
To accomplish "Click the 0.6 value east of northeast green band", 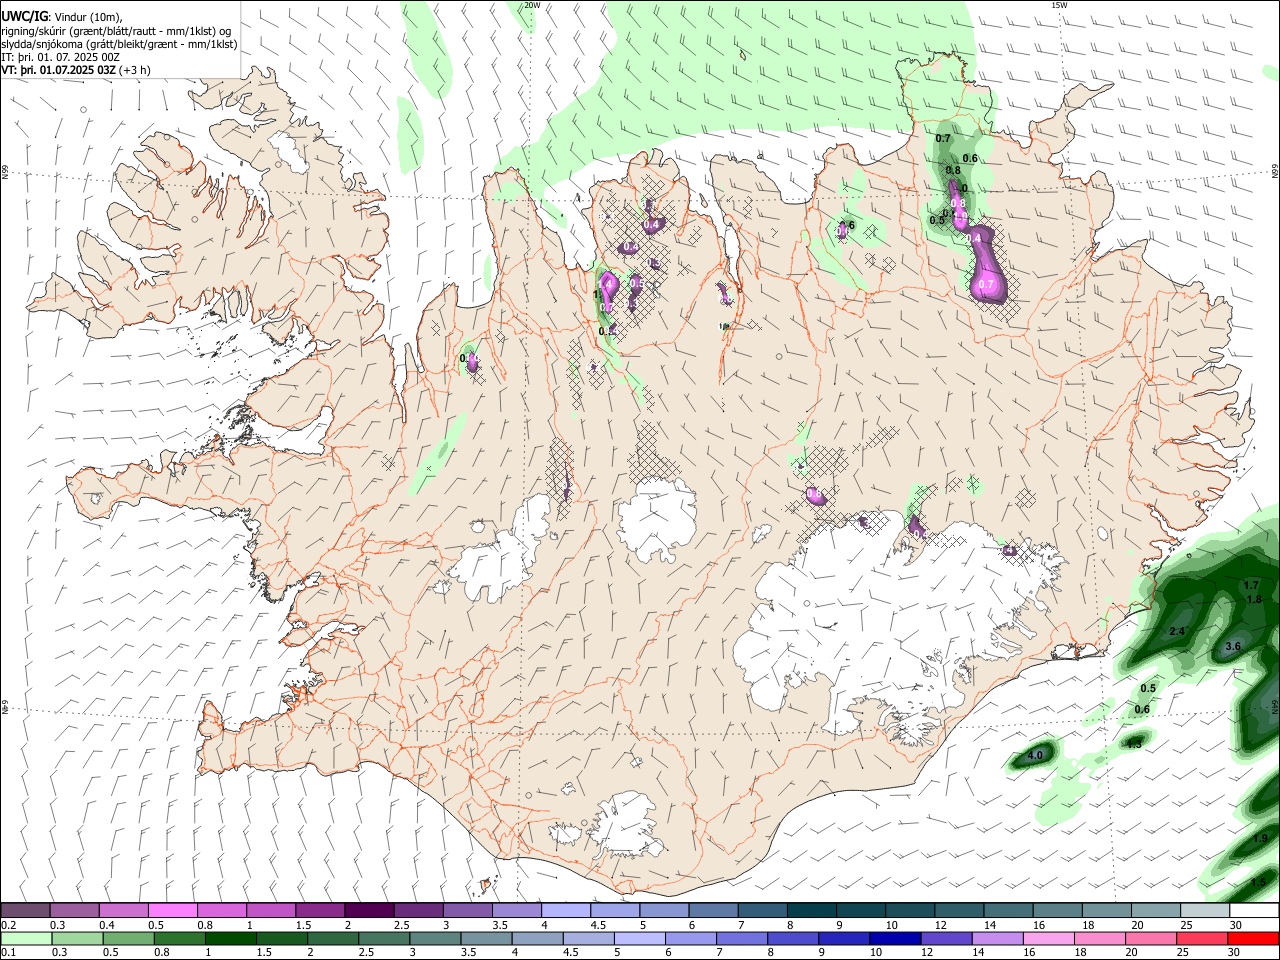I will (x=970, y=158).
